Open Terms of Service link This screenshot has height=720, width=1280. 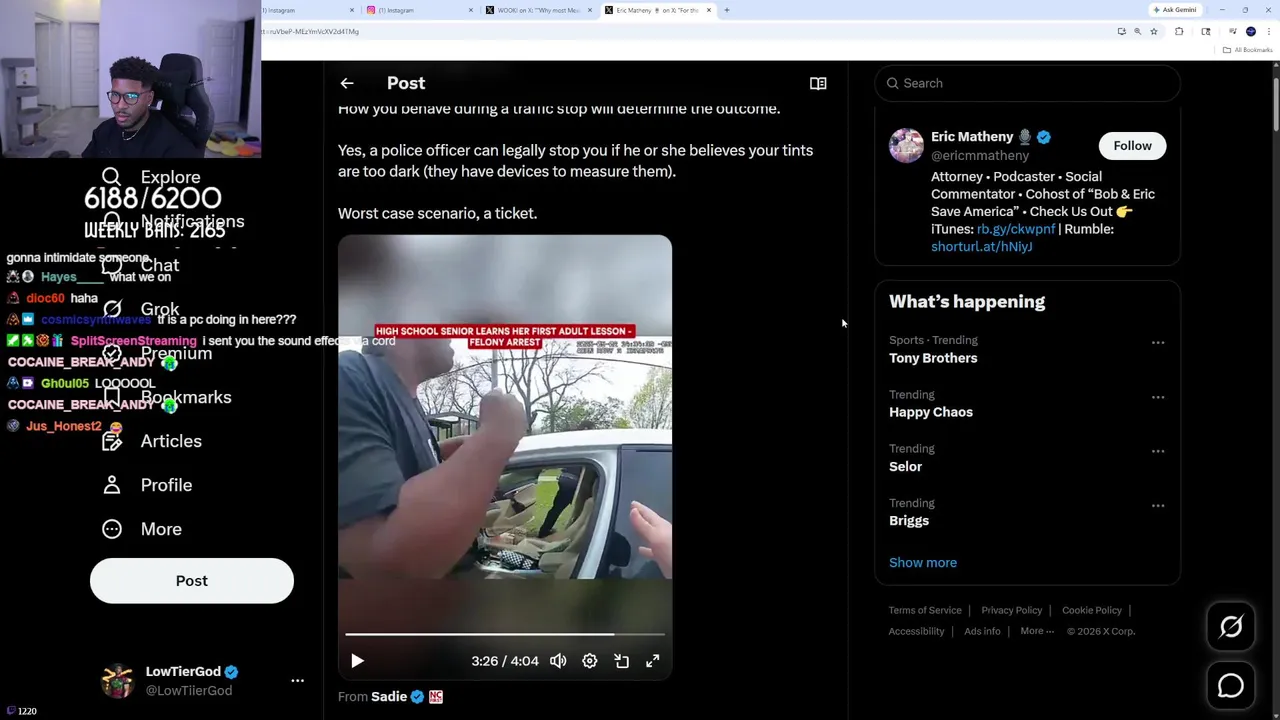click(925, 610)
